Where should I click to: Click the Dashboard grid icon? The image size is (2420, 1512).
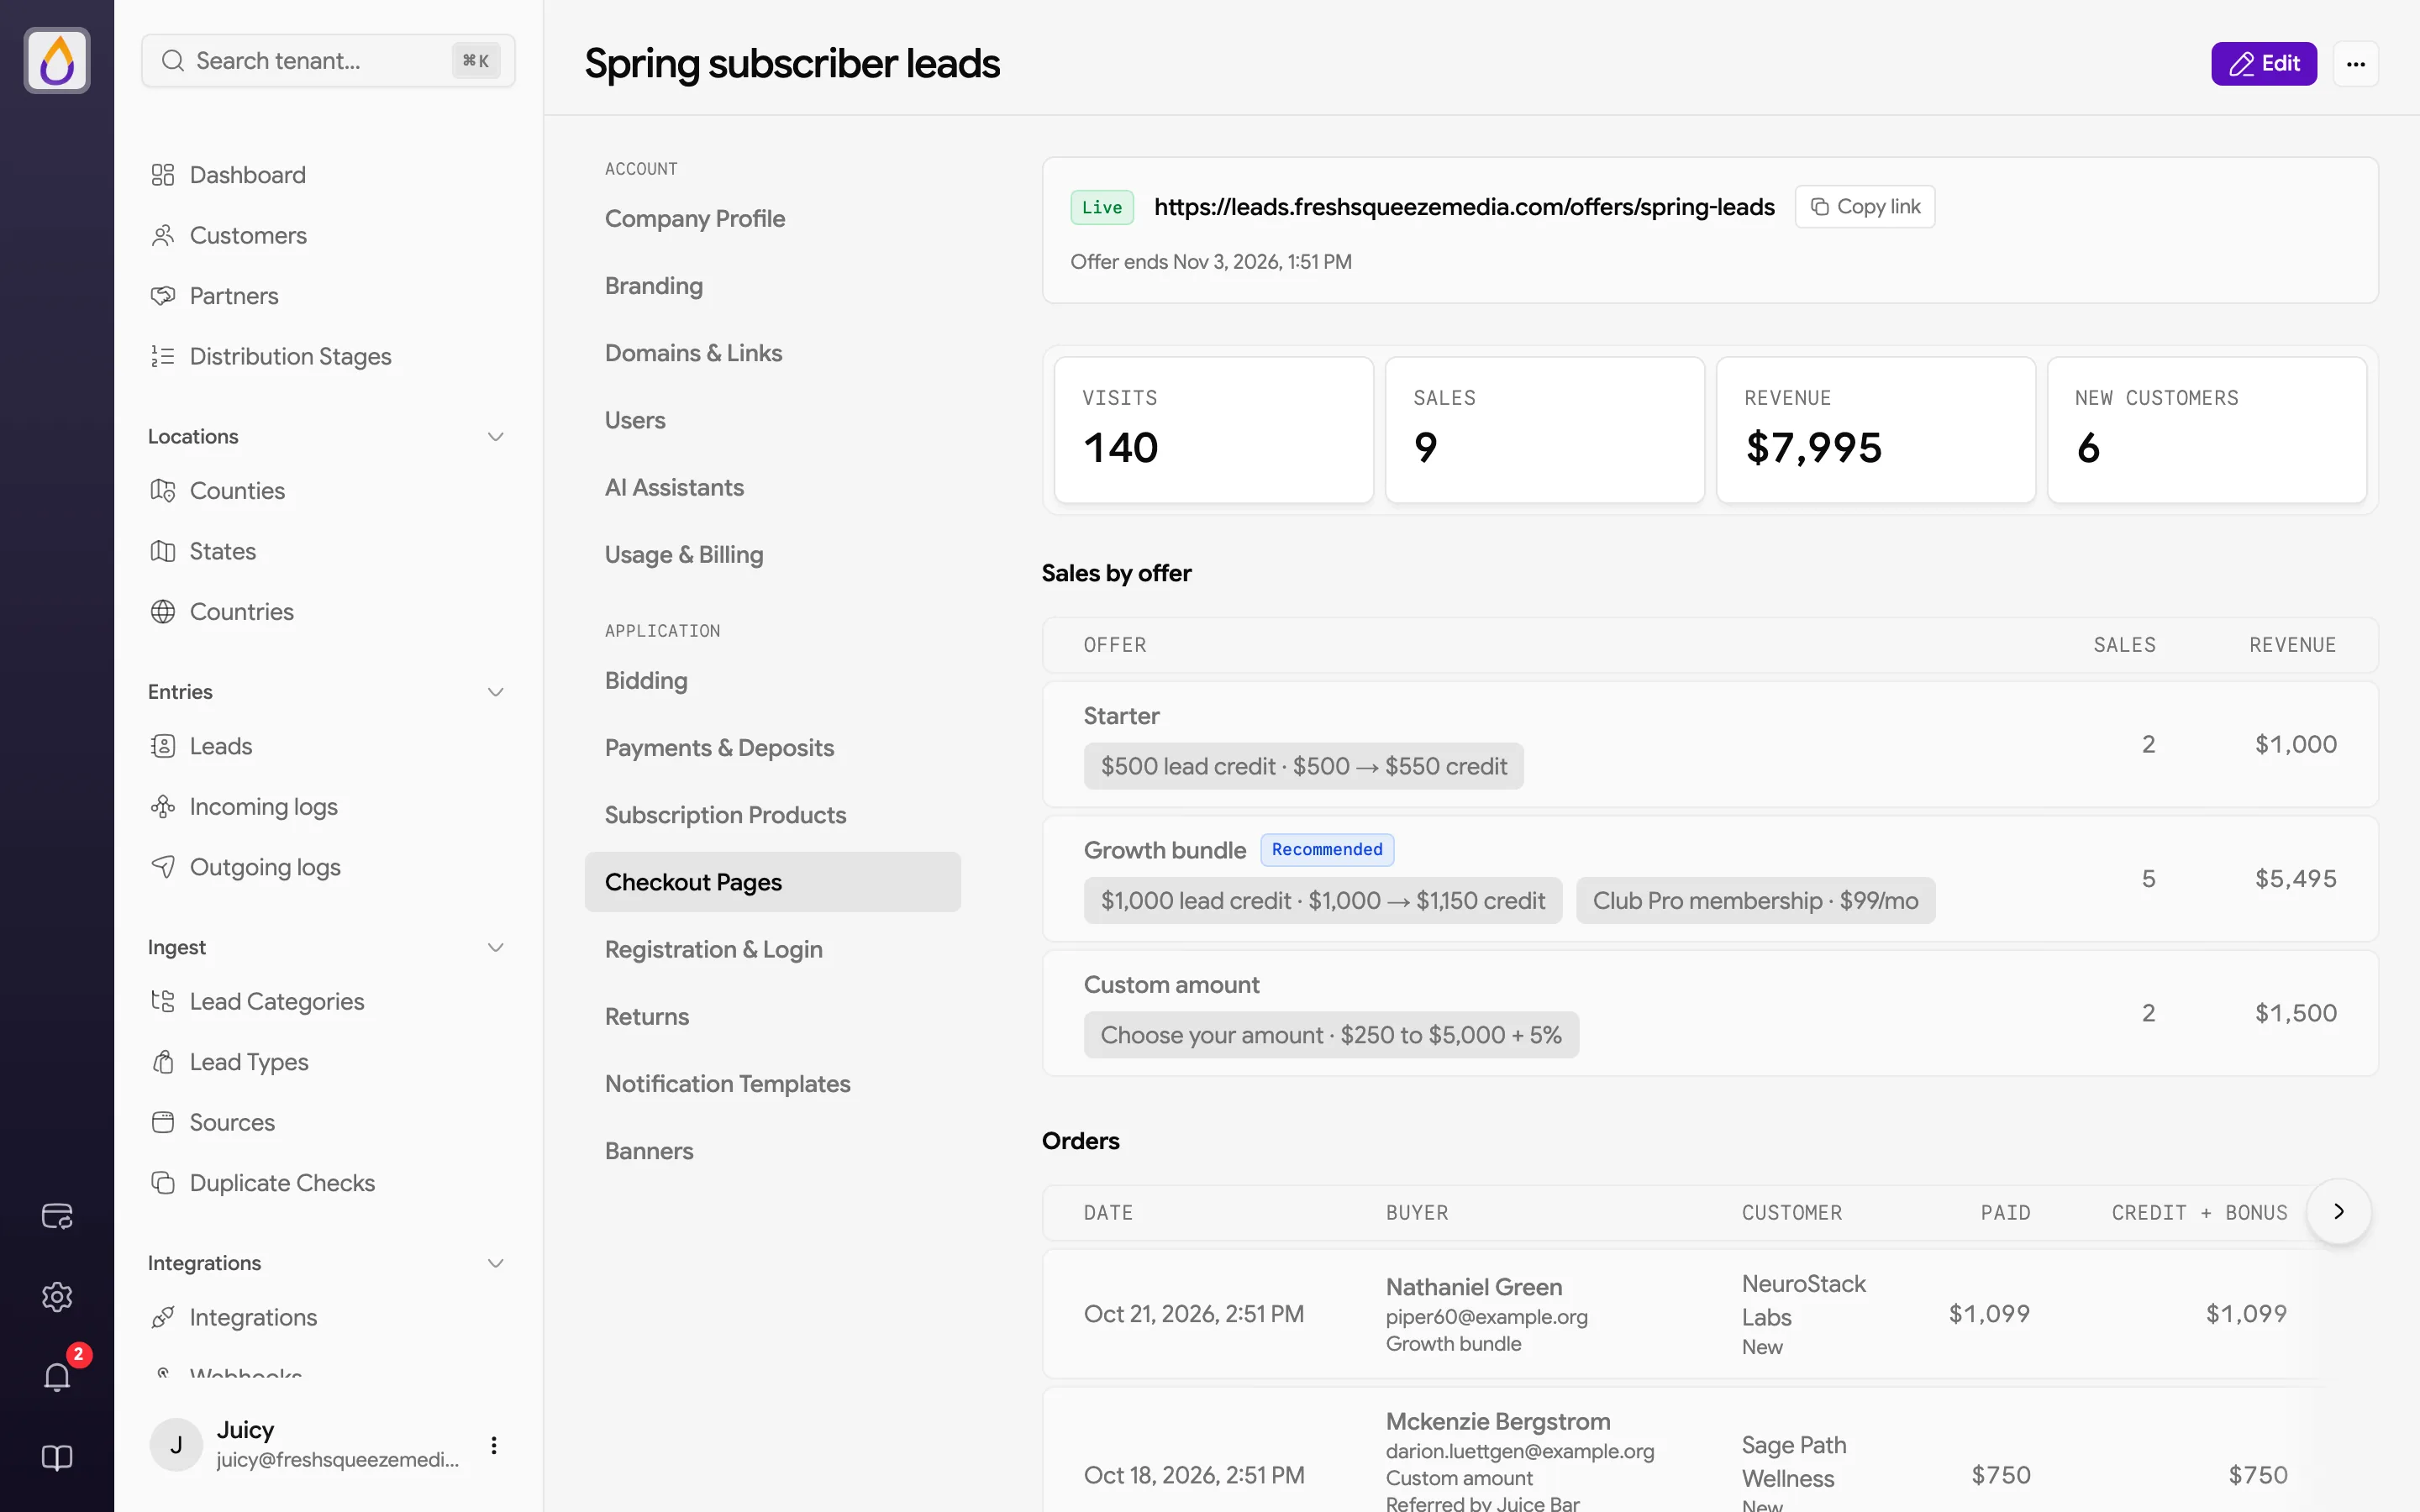163,175
